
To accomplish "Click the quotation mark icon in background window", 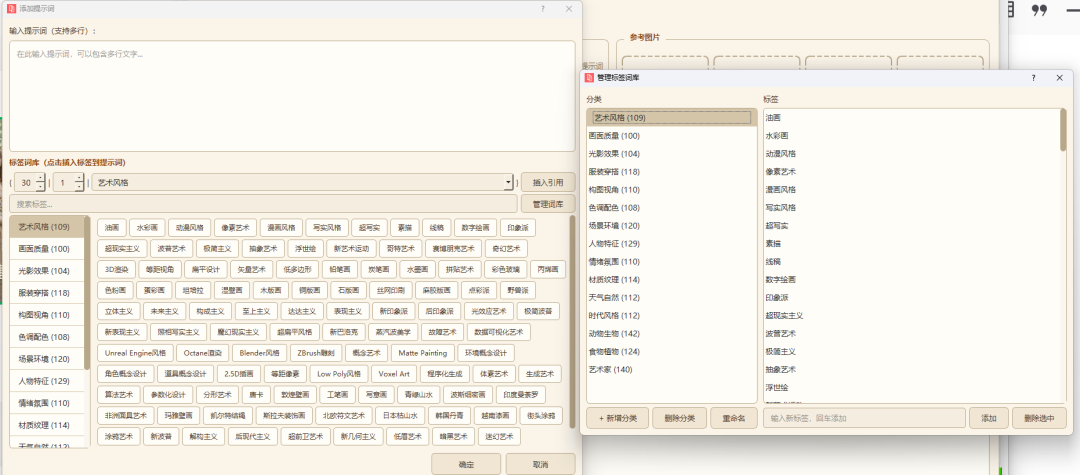I will coord(1039,10).
